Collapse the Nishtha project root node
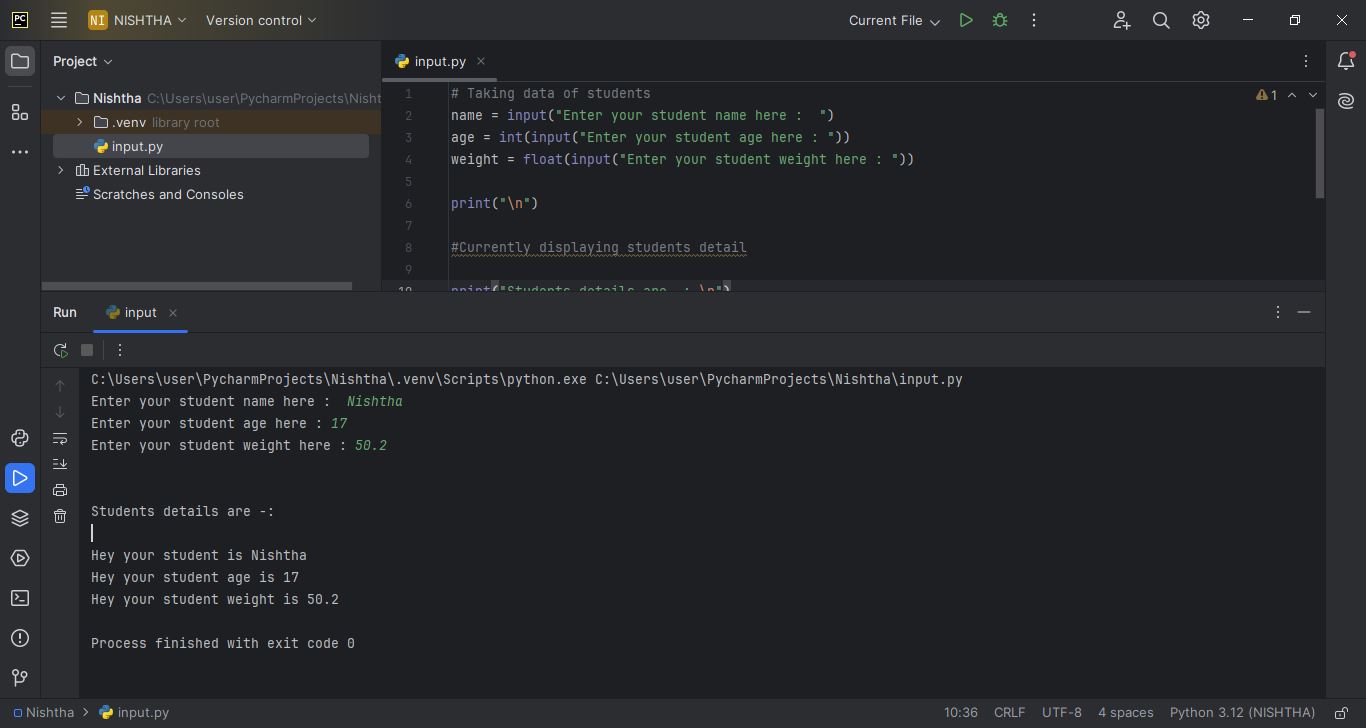The height and width of the screenshot is (728, 1366). [x=61, y=98]
